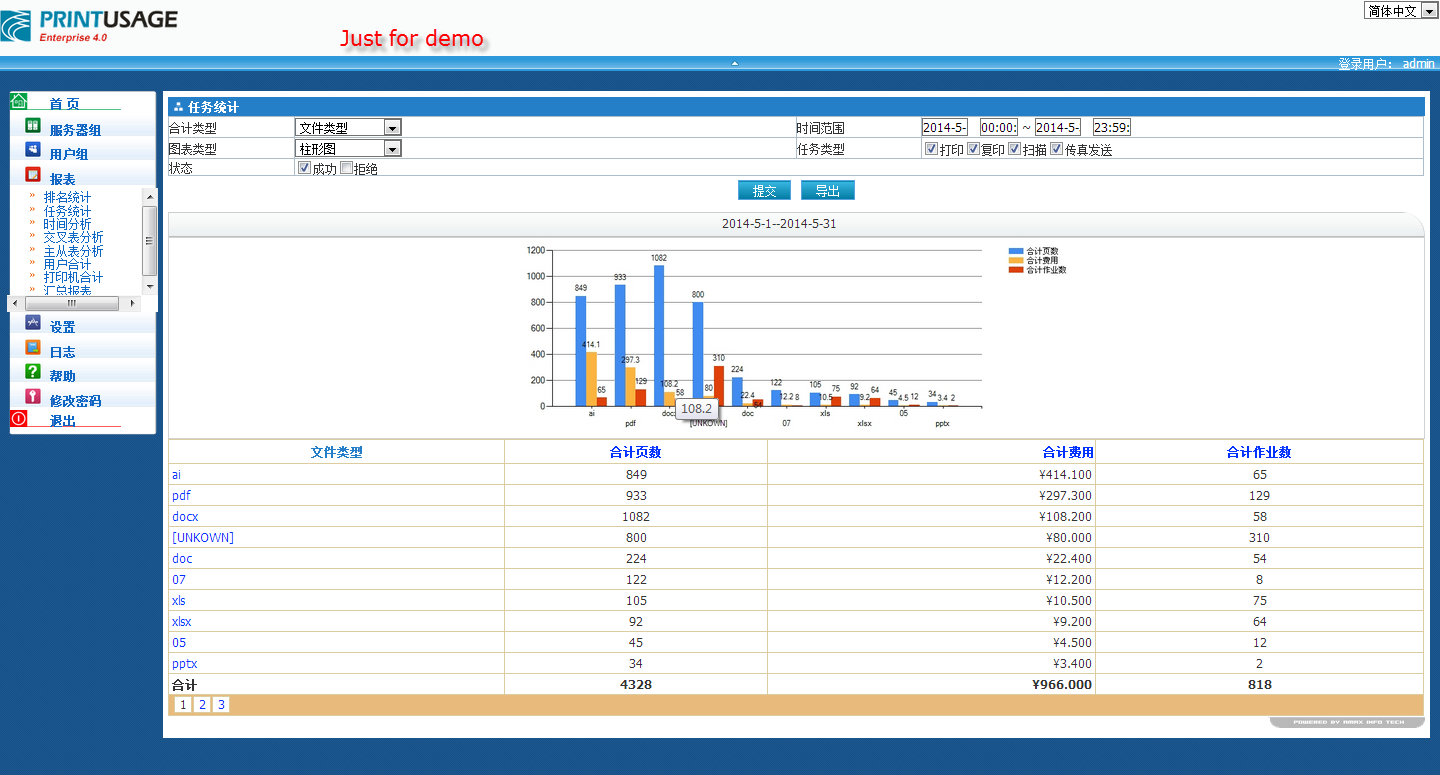Select 打印机合计 in the report submenu
This screenshot has height=775, width=1440.
pos(73,277)
